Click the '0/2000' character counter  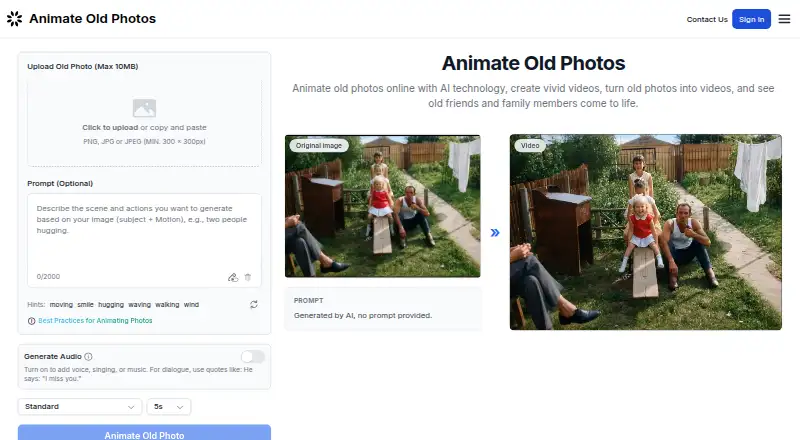pyautogui.click(x=48, y=277)
